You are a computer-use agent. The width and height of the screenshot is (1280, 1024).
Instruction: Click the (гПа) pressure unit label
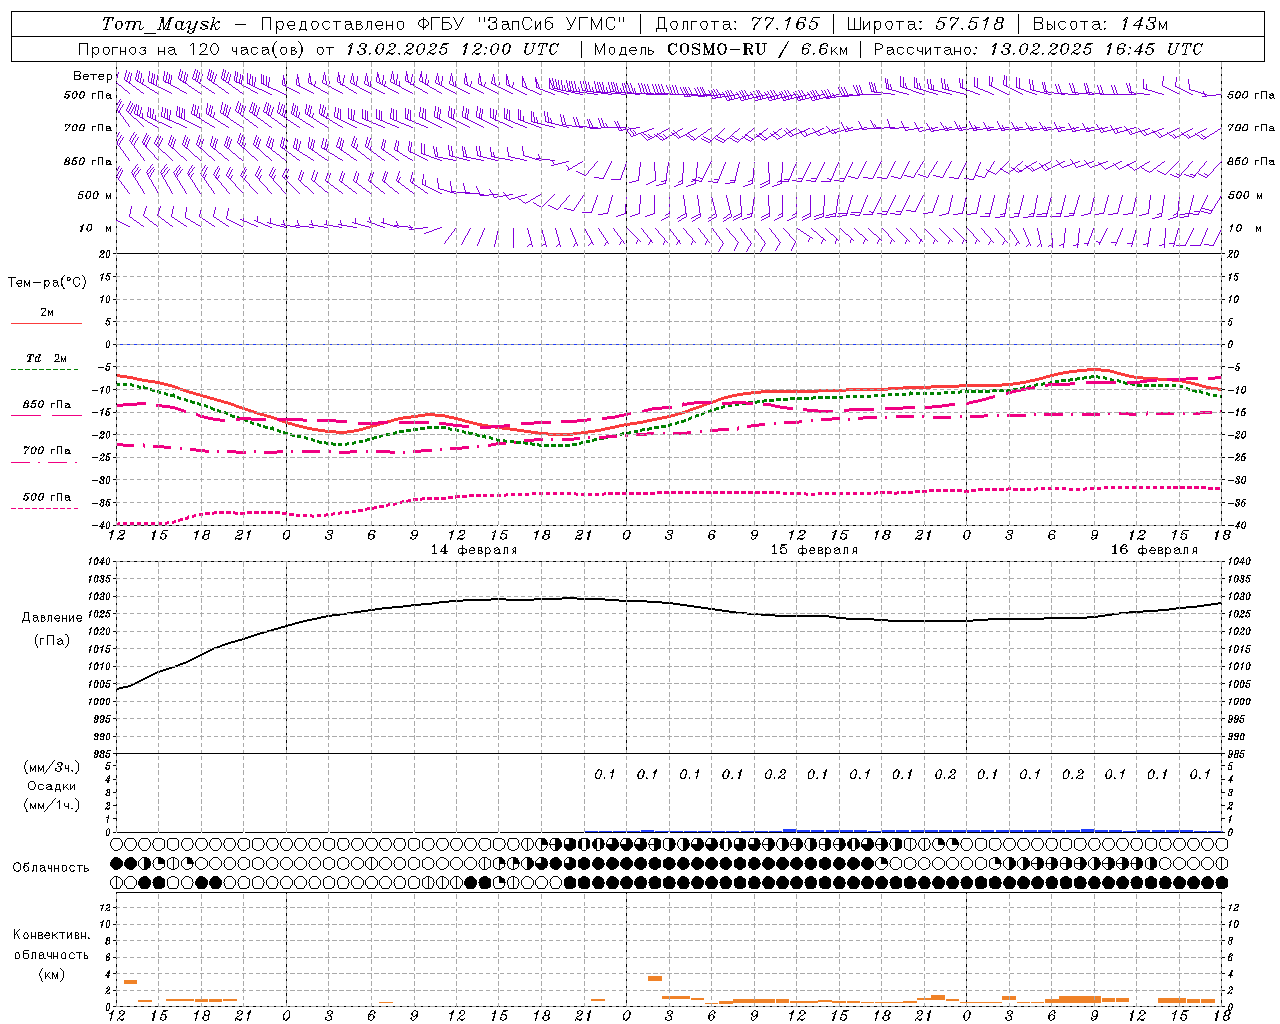pos(51,641)
